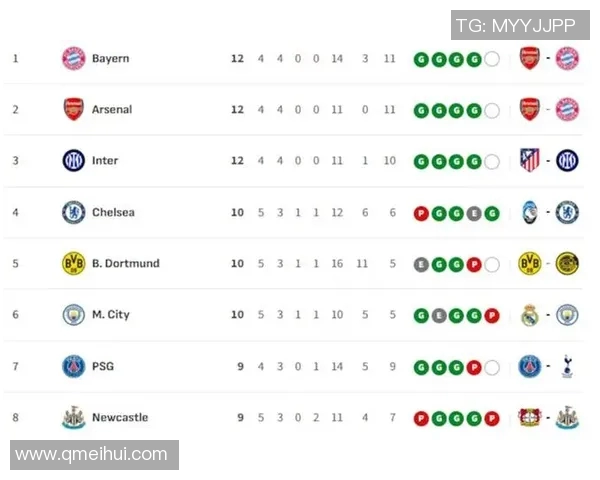Click the Newcastle crest beside the Newcastle name
Viewport: 600px width, 480px height.
coord(74,417)
